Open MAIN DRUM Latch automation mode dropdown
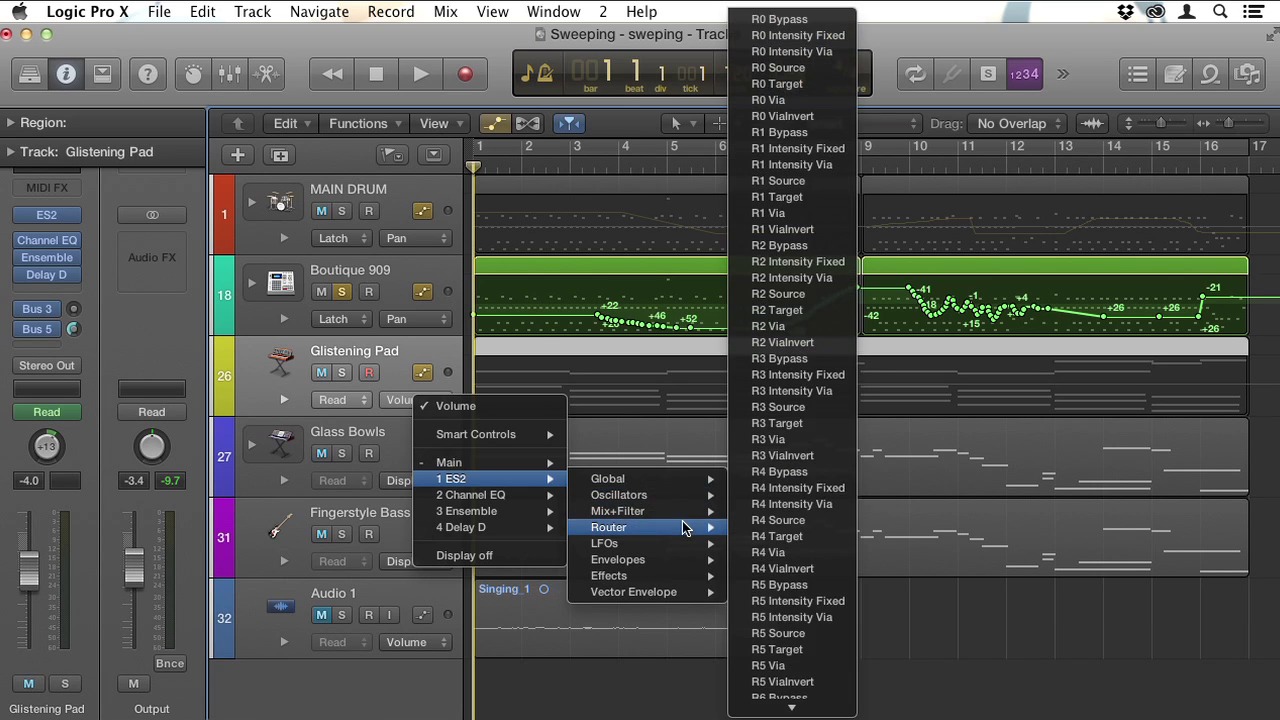 click(343, 238)
